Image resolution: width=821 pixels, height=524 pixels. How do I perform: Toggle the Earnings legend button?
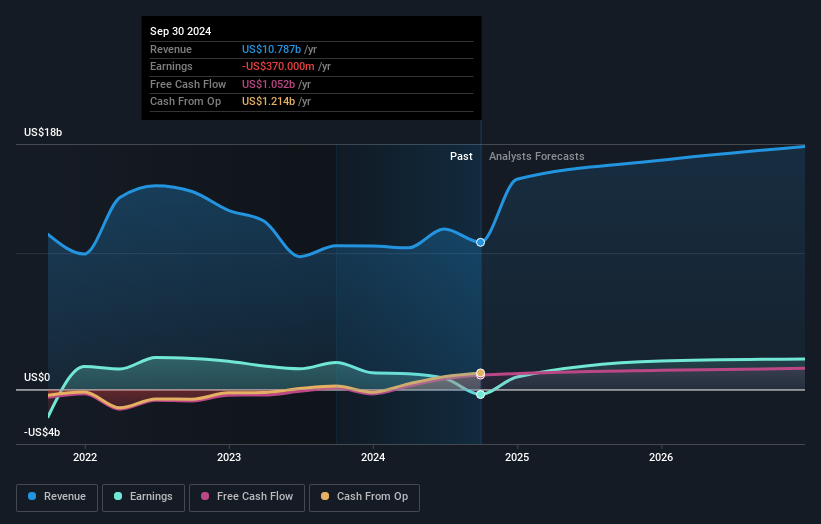tap(143, 497)
